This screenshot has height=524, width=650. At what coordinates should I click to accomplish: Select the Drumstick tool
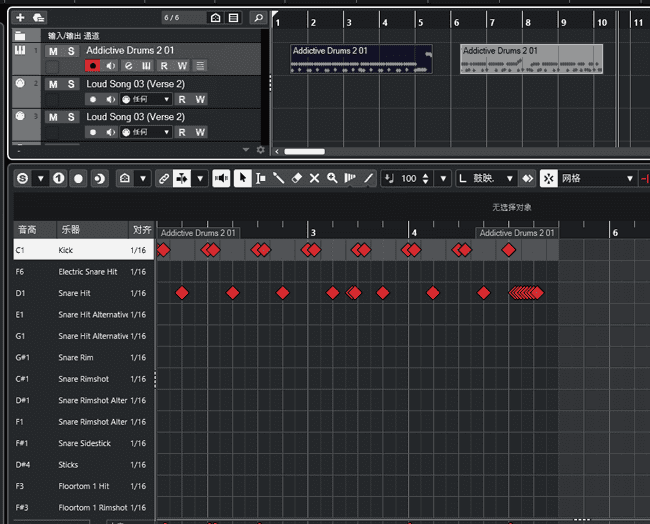[278, 178]
